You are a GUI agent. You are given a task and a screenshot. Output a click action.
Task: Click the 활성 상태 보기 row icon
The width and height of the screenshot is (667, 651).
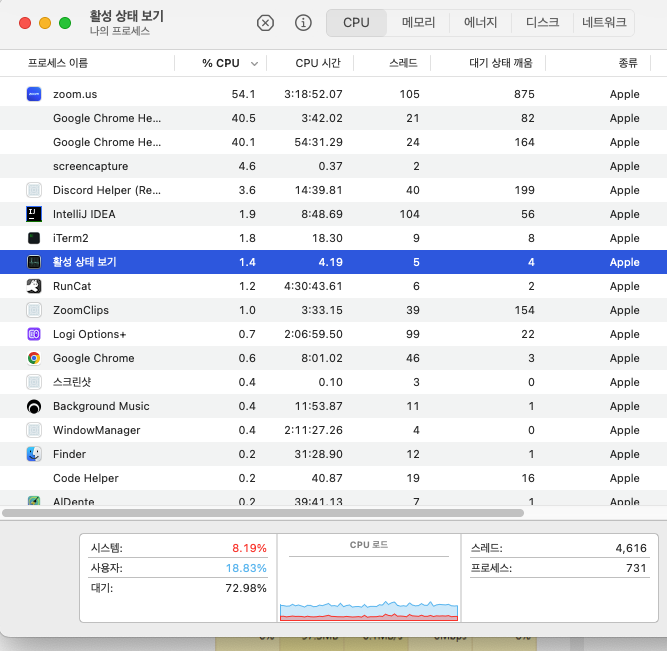click(34, 262)
